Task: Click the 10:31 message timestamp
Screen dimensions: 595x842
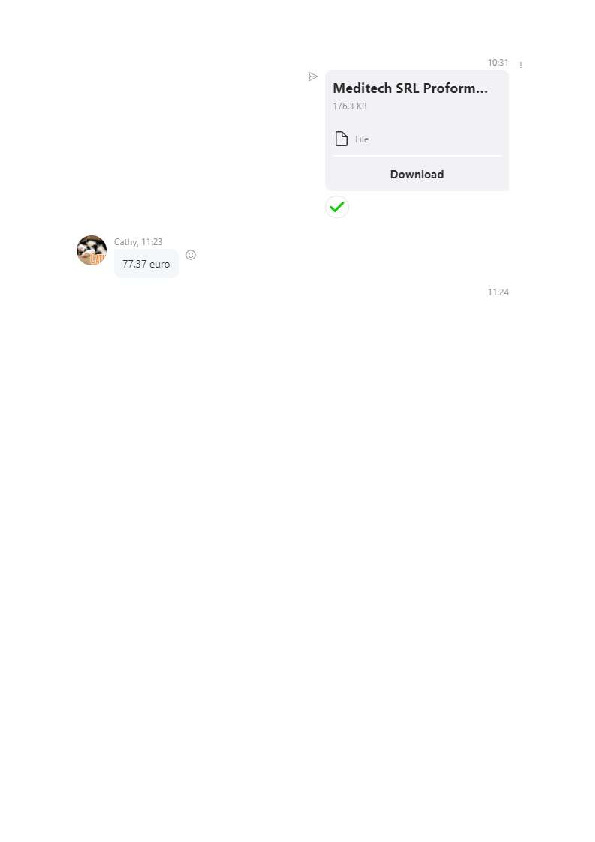Action: [497, 63]
